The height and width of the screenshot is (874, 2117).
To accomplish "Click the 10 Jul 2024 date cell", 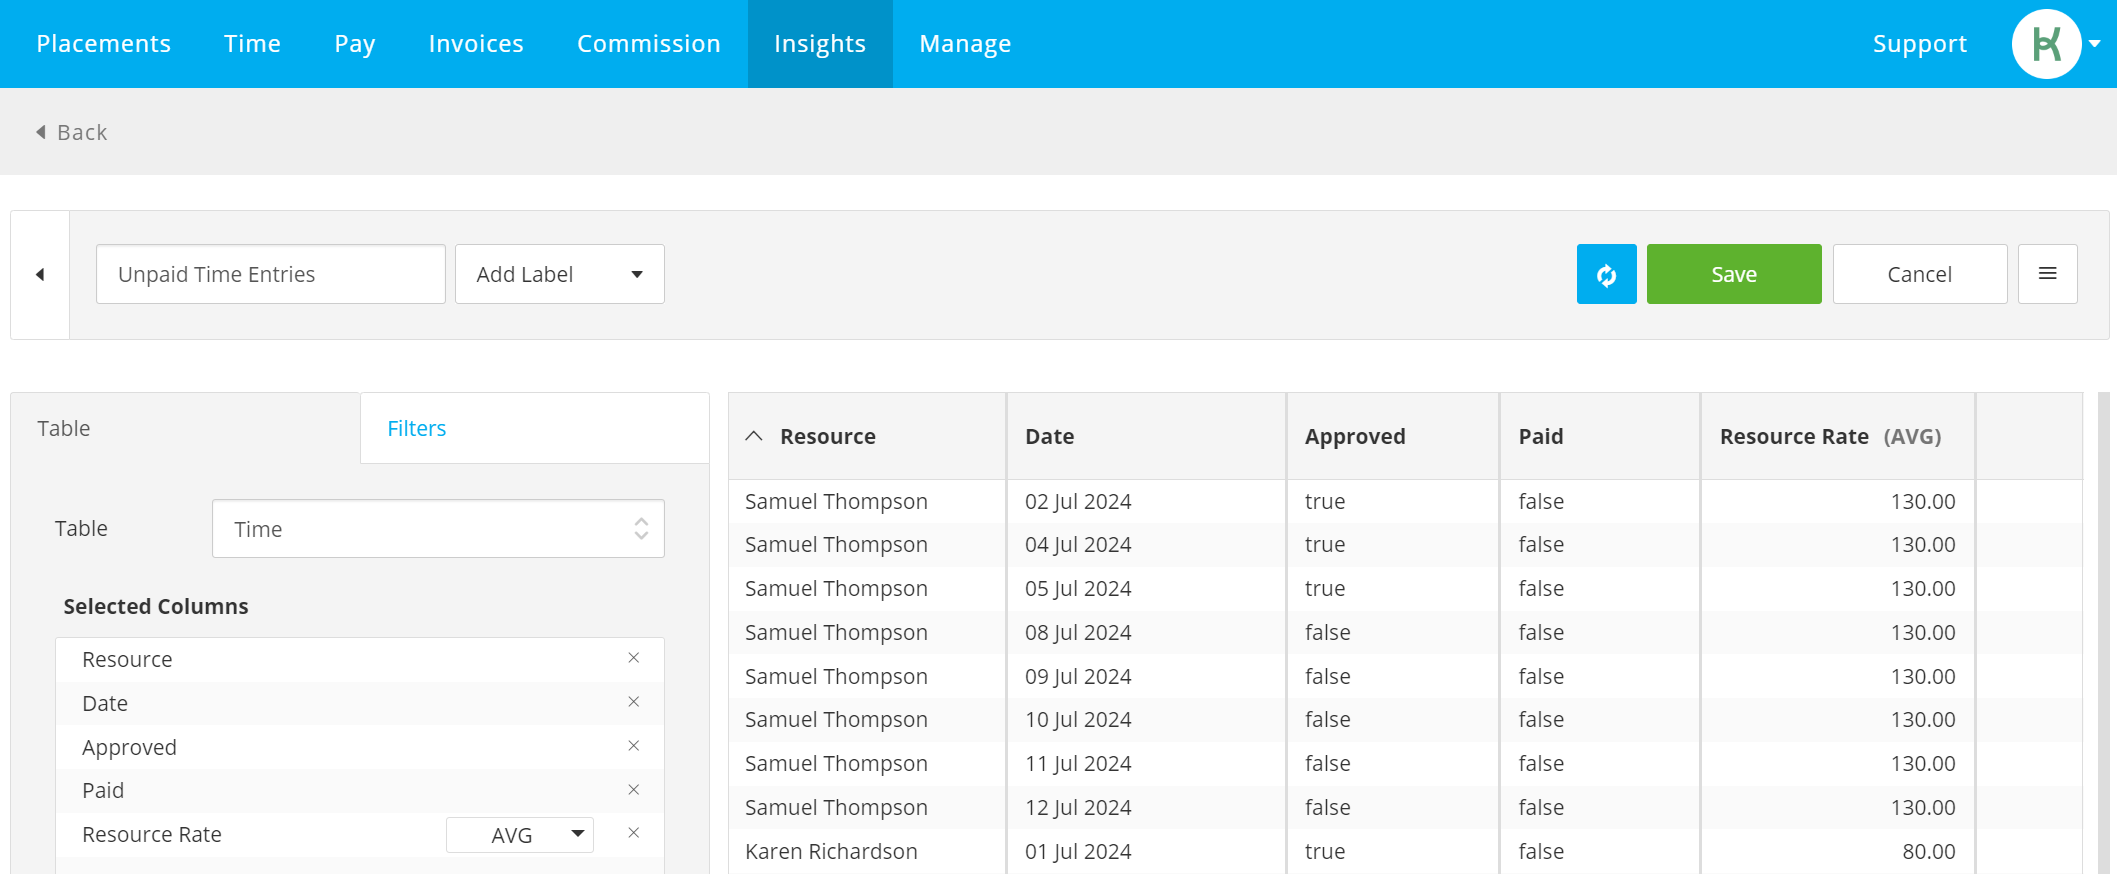I will pyautogui.click(x=1078, y=719).
